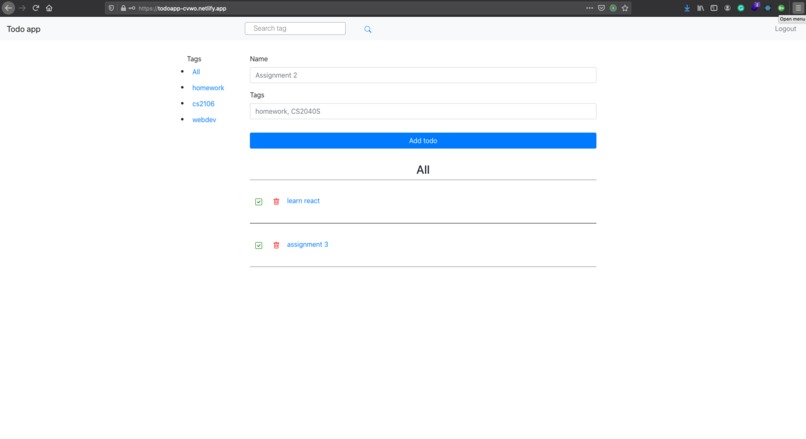Image resolution: width=806 pixels, height=439 pixels.
Task: Click the All list heading
Action: tap(423, 170)
